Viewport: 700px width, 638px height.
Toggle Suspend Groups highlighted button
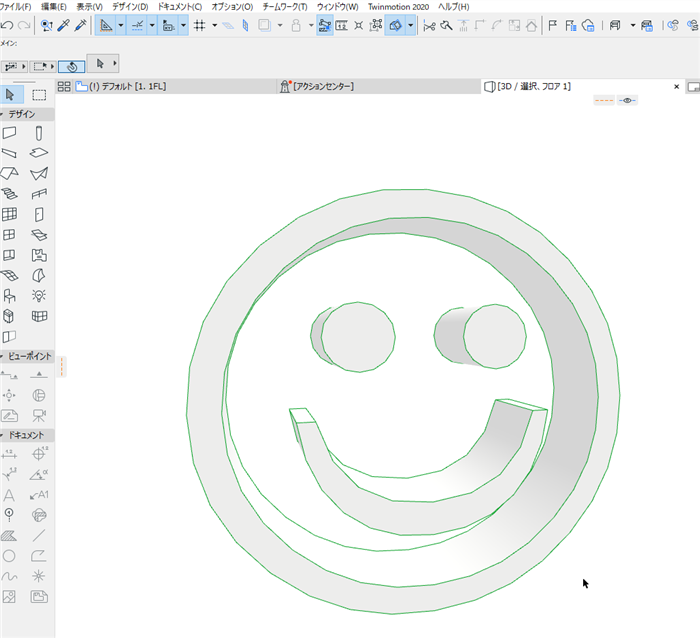(x=325, y=25)
